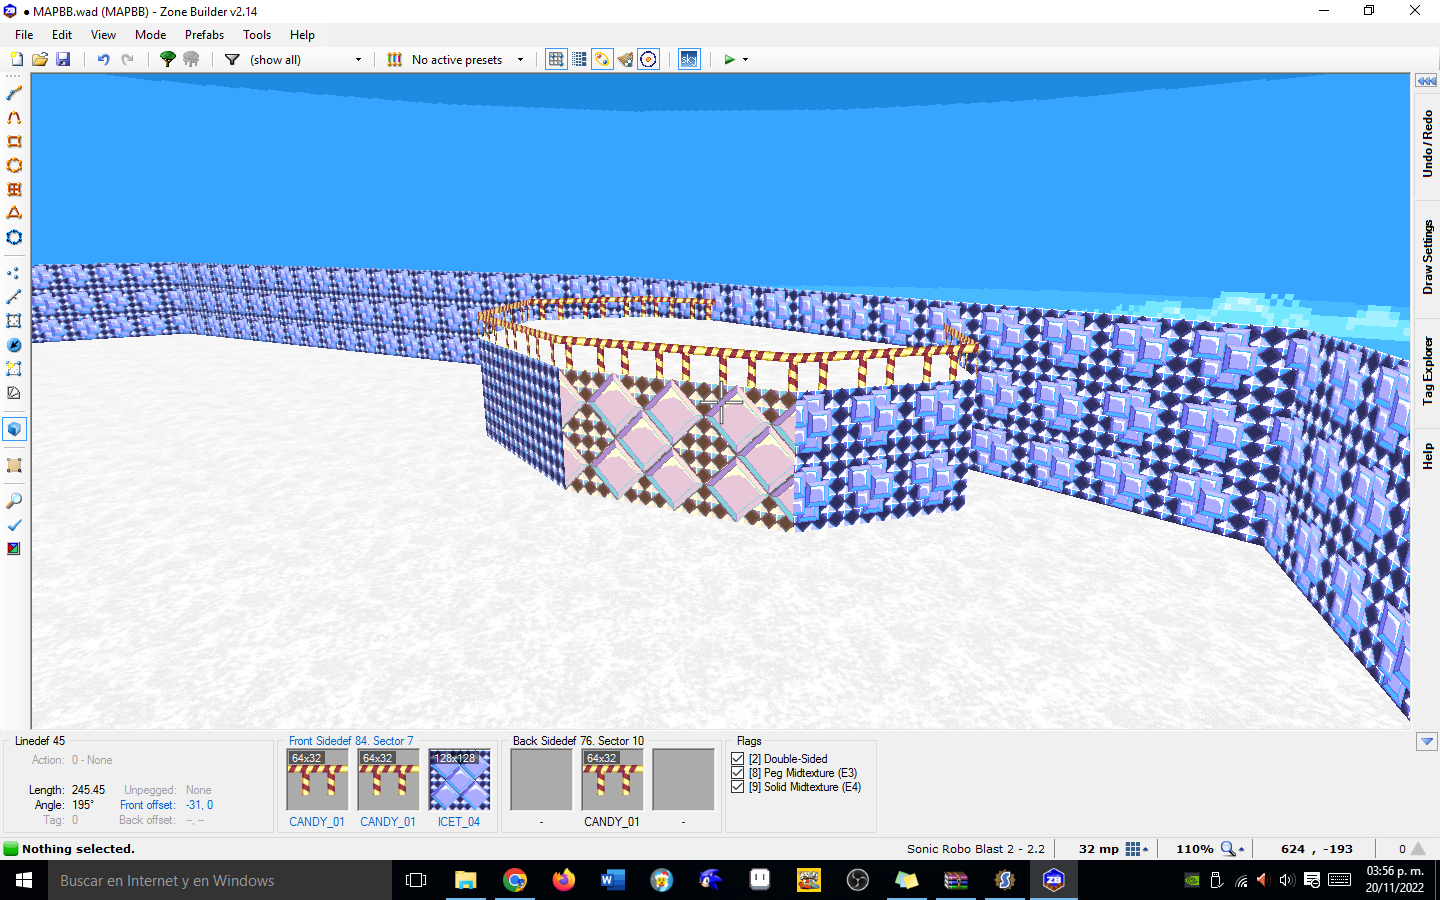Open the Prefabs menu

204,34
